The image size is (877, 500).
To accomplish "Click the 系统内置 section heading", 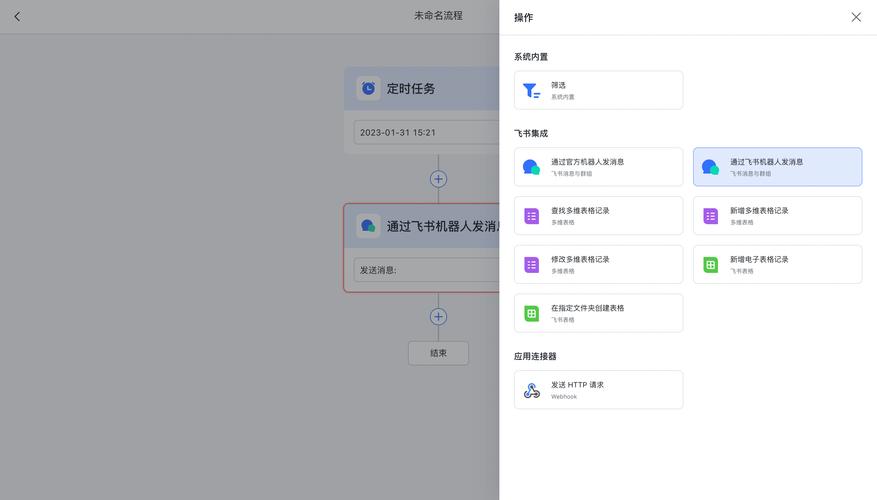I will pos(531,56).
